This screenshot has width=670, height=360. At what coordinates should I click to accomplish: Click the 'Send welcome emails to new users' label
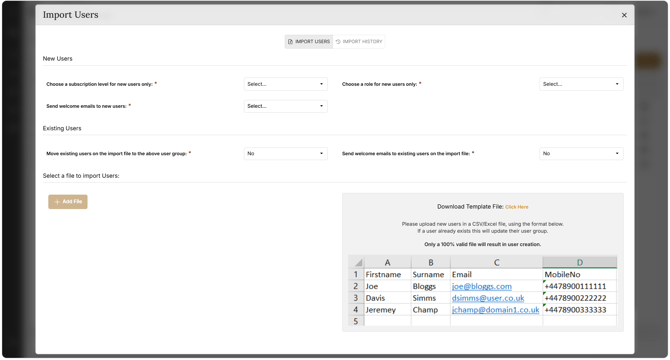click(86, 106)
